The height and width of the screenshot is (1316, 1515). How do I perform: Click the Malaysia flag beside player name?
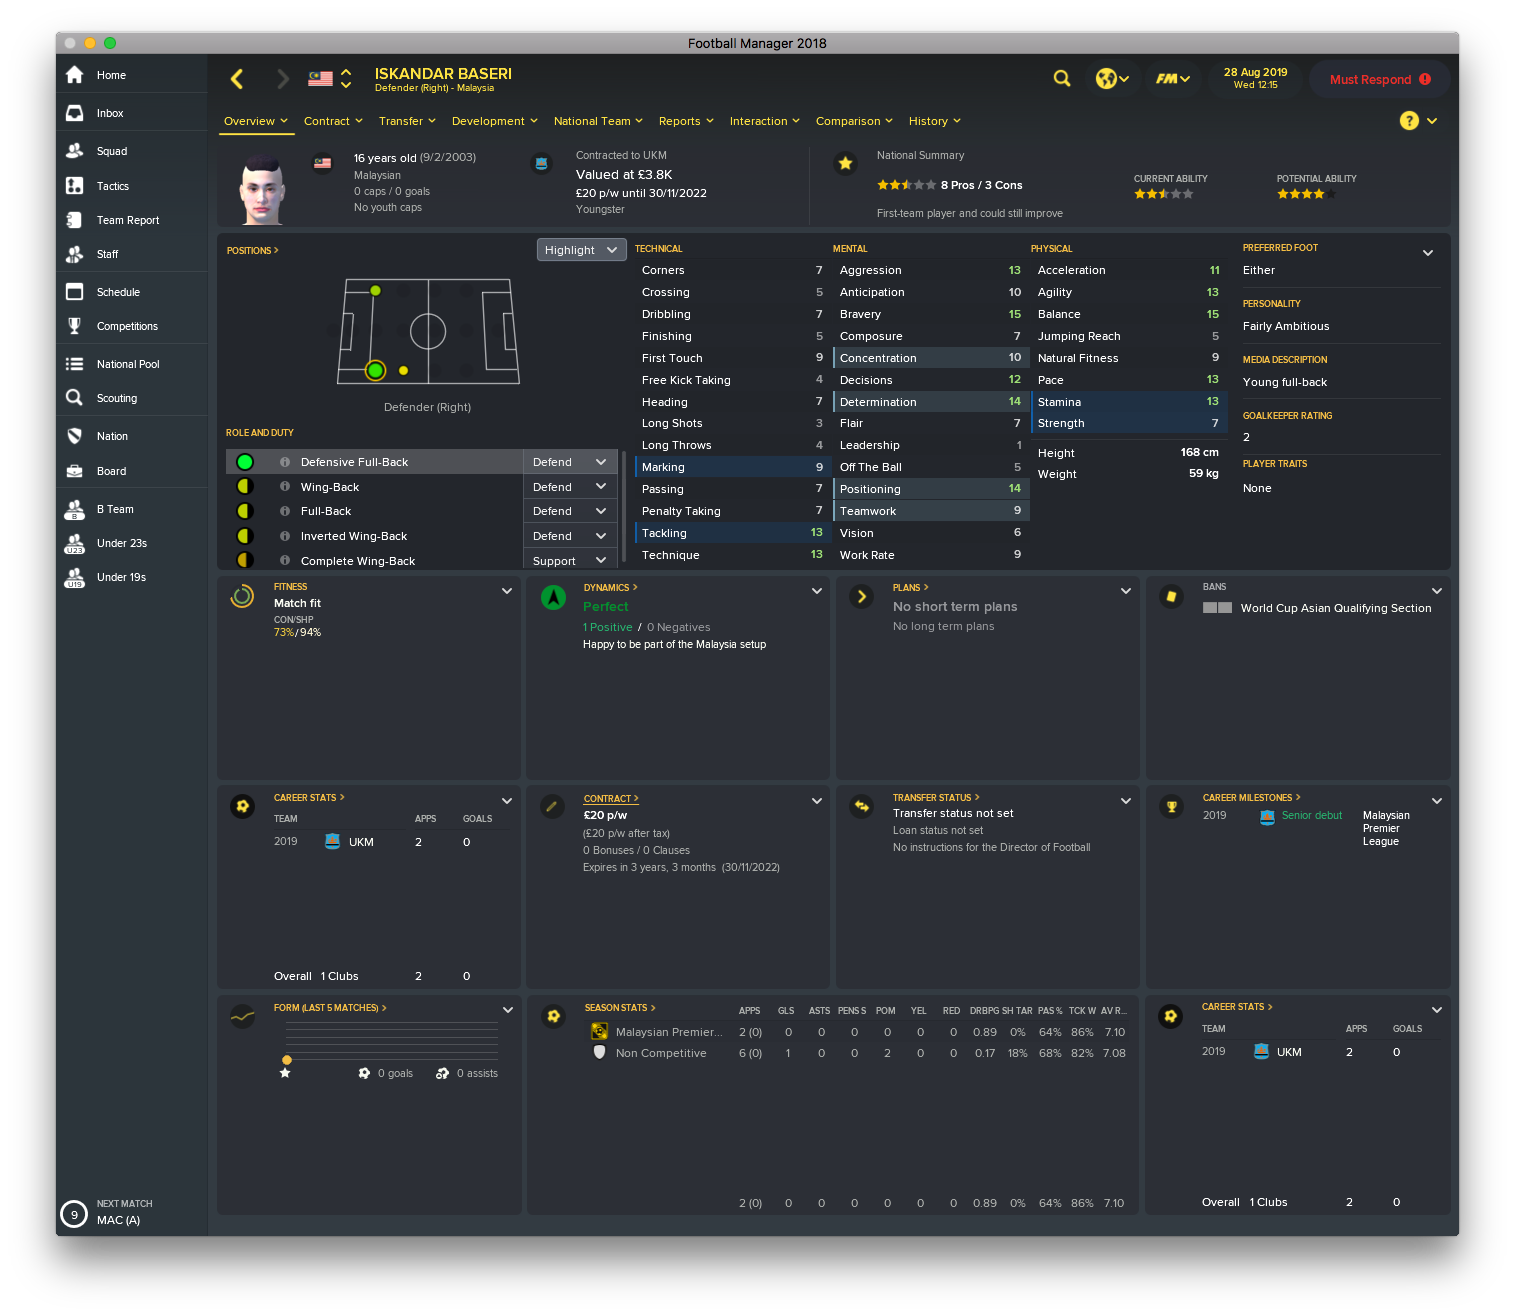point(320,78)
